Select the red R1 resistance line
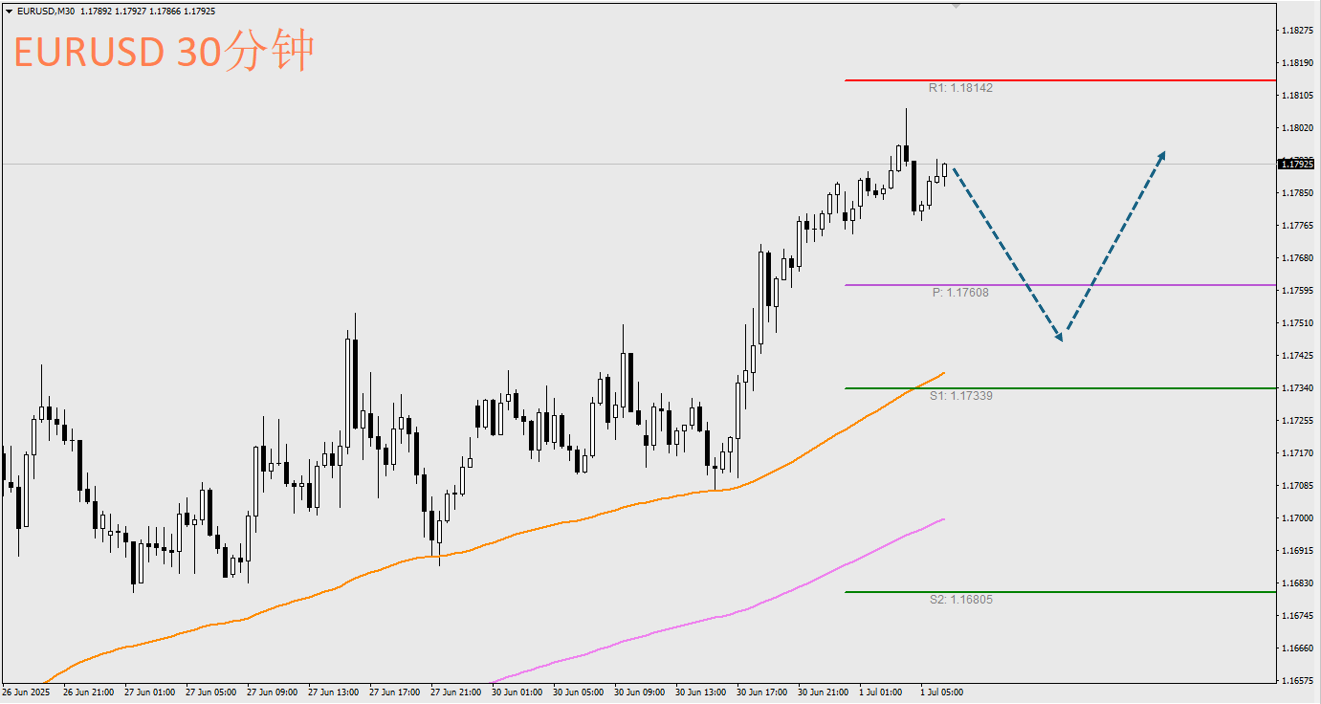The height and width of the screenshot is (704, 1321). (1100, 80)
